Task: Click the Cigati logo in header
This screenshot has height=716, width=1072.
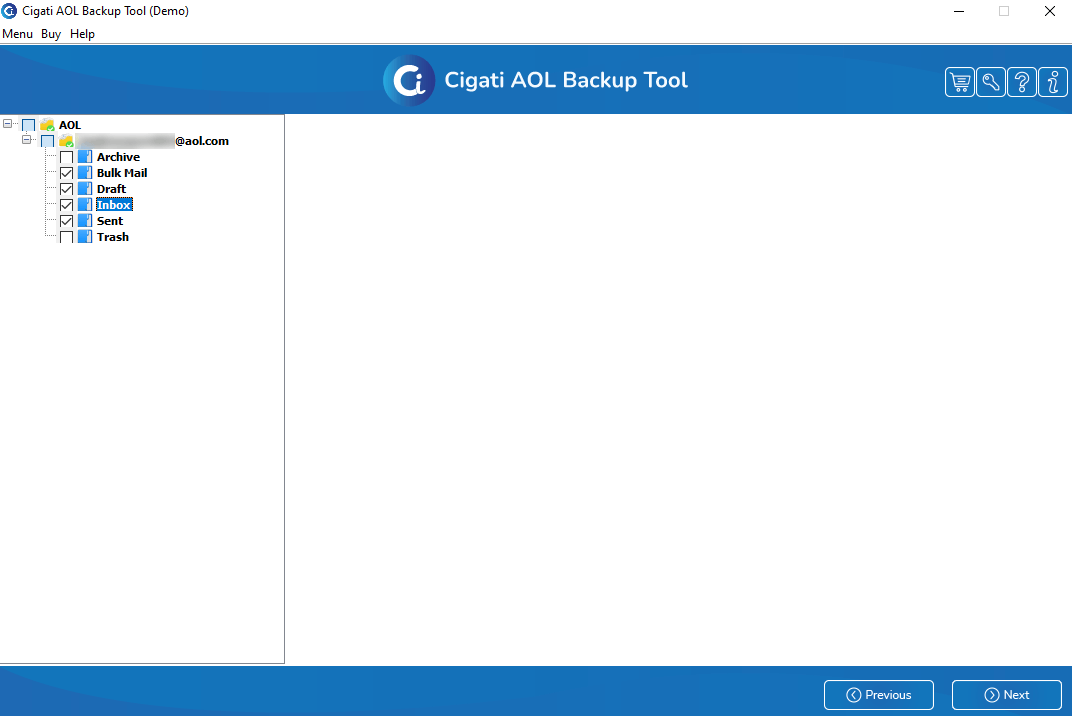Action: [409, 81]
